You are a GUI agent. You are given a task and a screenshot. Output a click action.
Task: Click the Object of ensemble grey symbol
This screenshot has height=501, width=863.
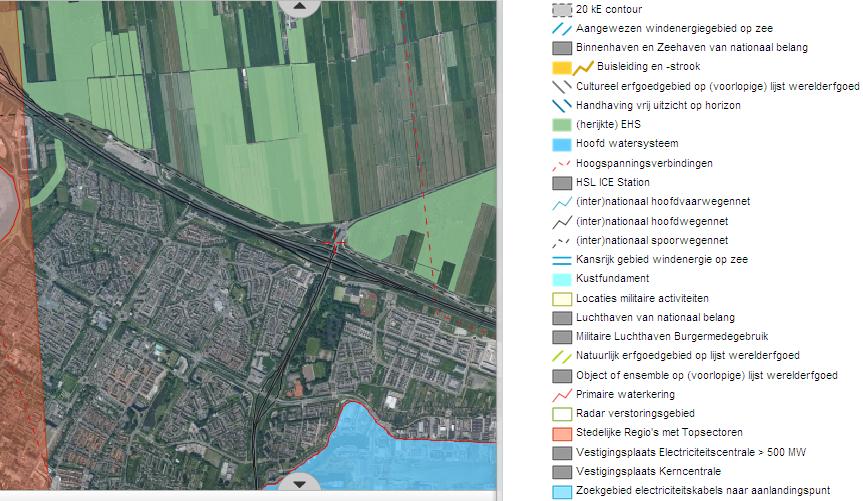click(562, 376)
